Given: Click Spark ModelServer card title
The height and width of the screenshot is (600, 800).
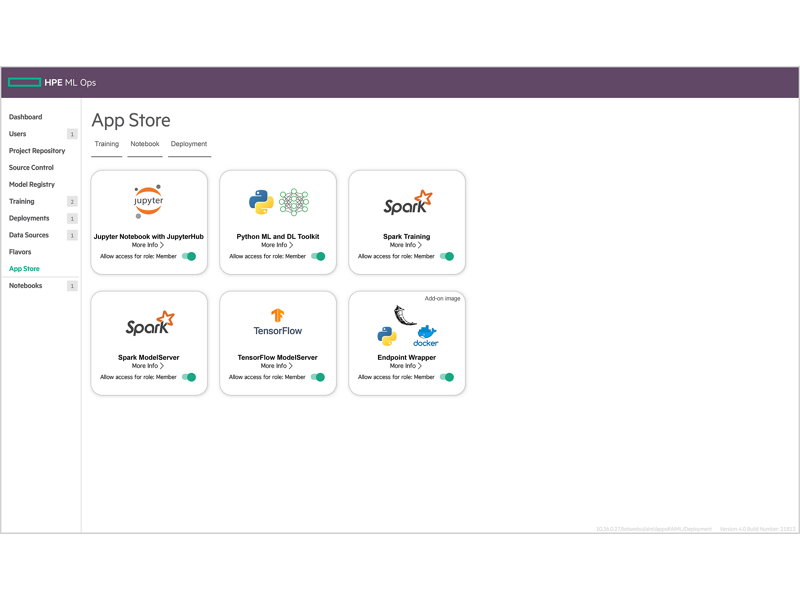Looking at the screenshot, I should pyautogui.click(x=148, y=357).
